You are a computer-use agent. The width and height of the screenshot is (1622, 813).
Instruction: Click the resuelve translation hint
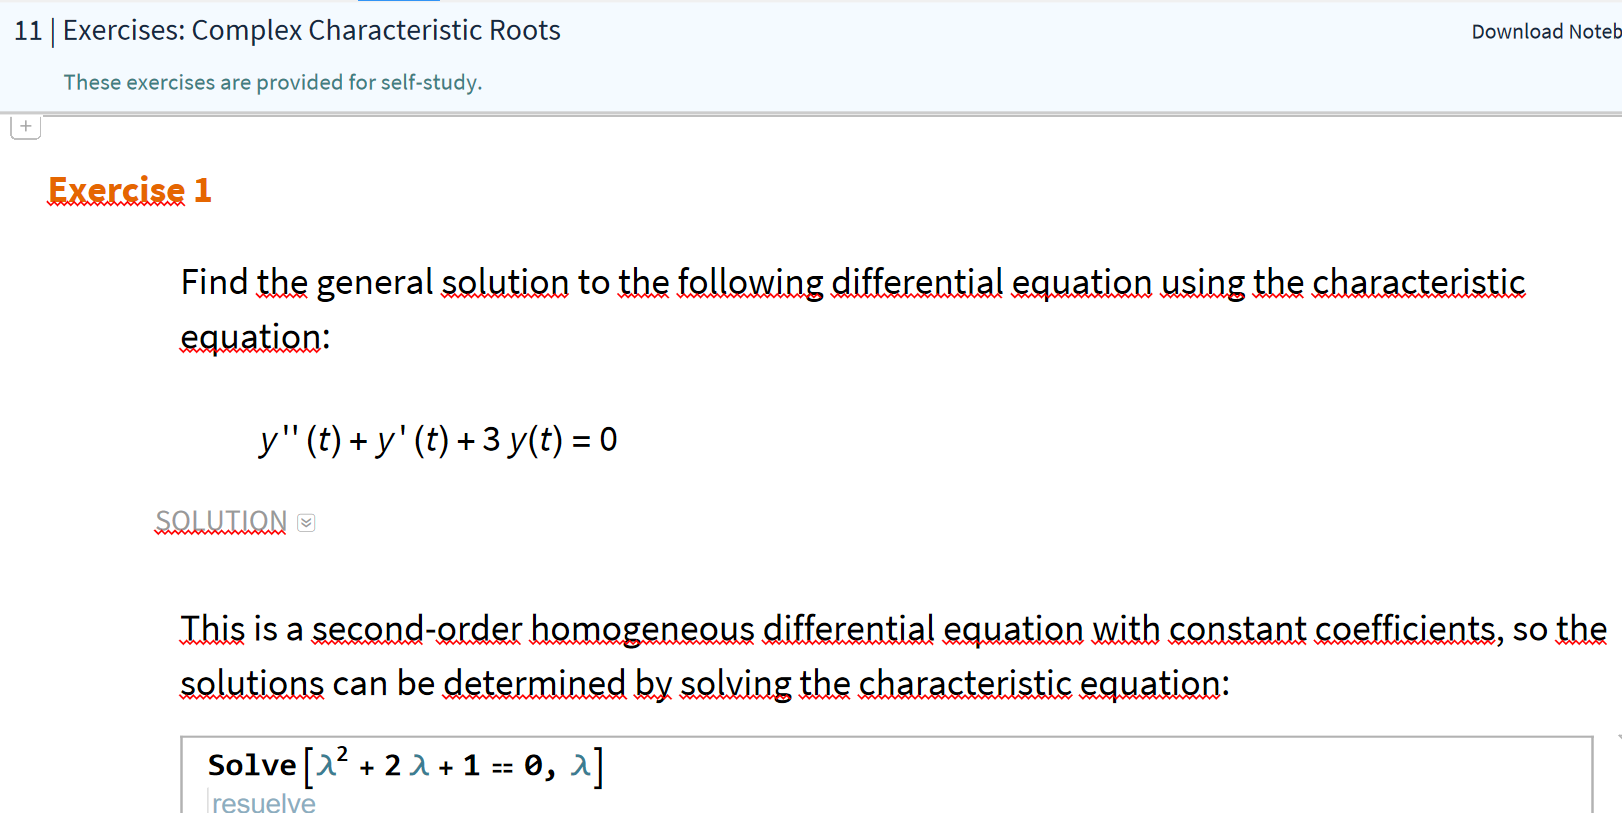coord(263,803)
